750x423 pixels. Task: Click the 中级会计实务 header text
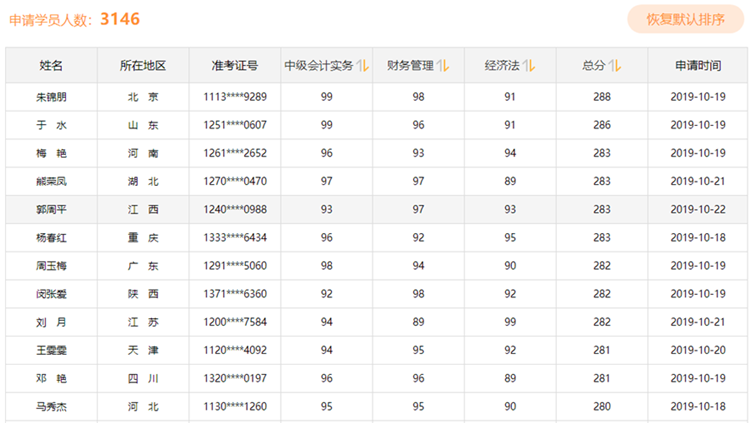pyautogui.click(x=318, y=66)
